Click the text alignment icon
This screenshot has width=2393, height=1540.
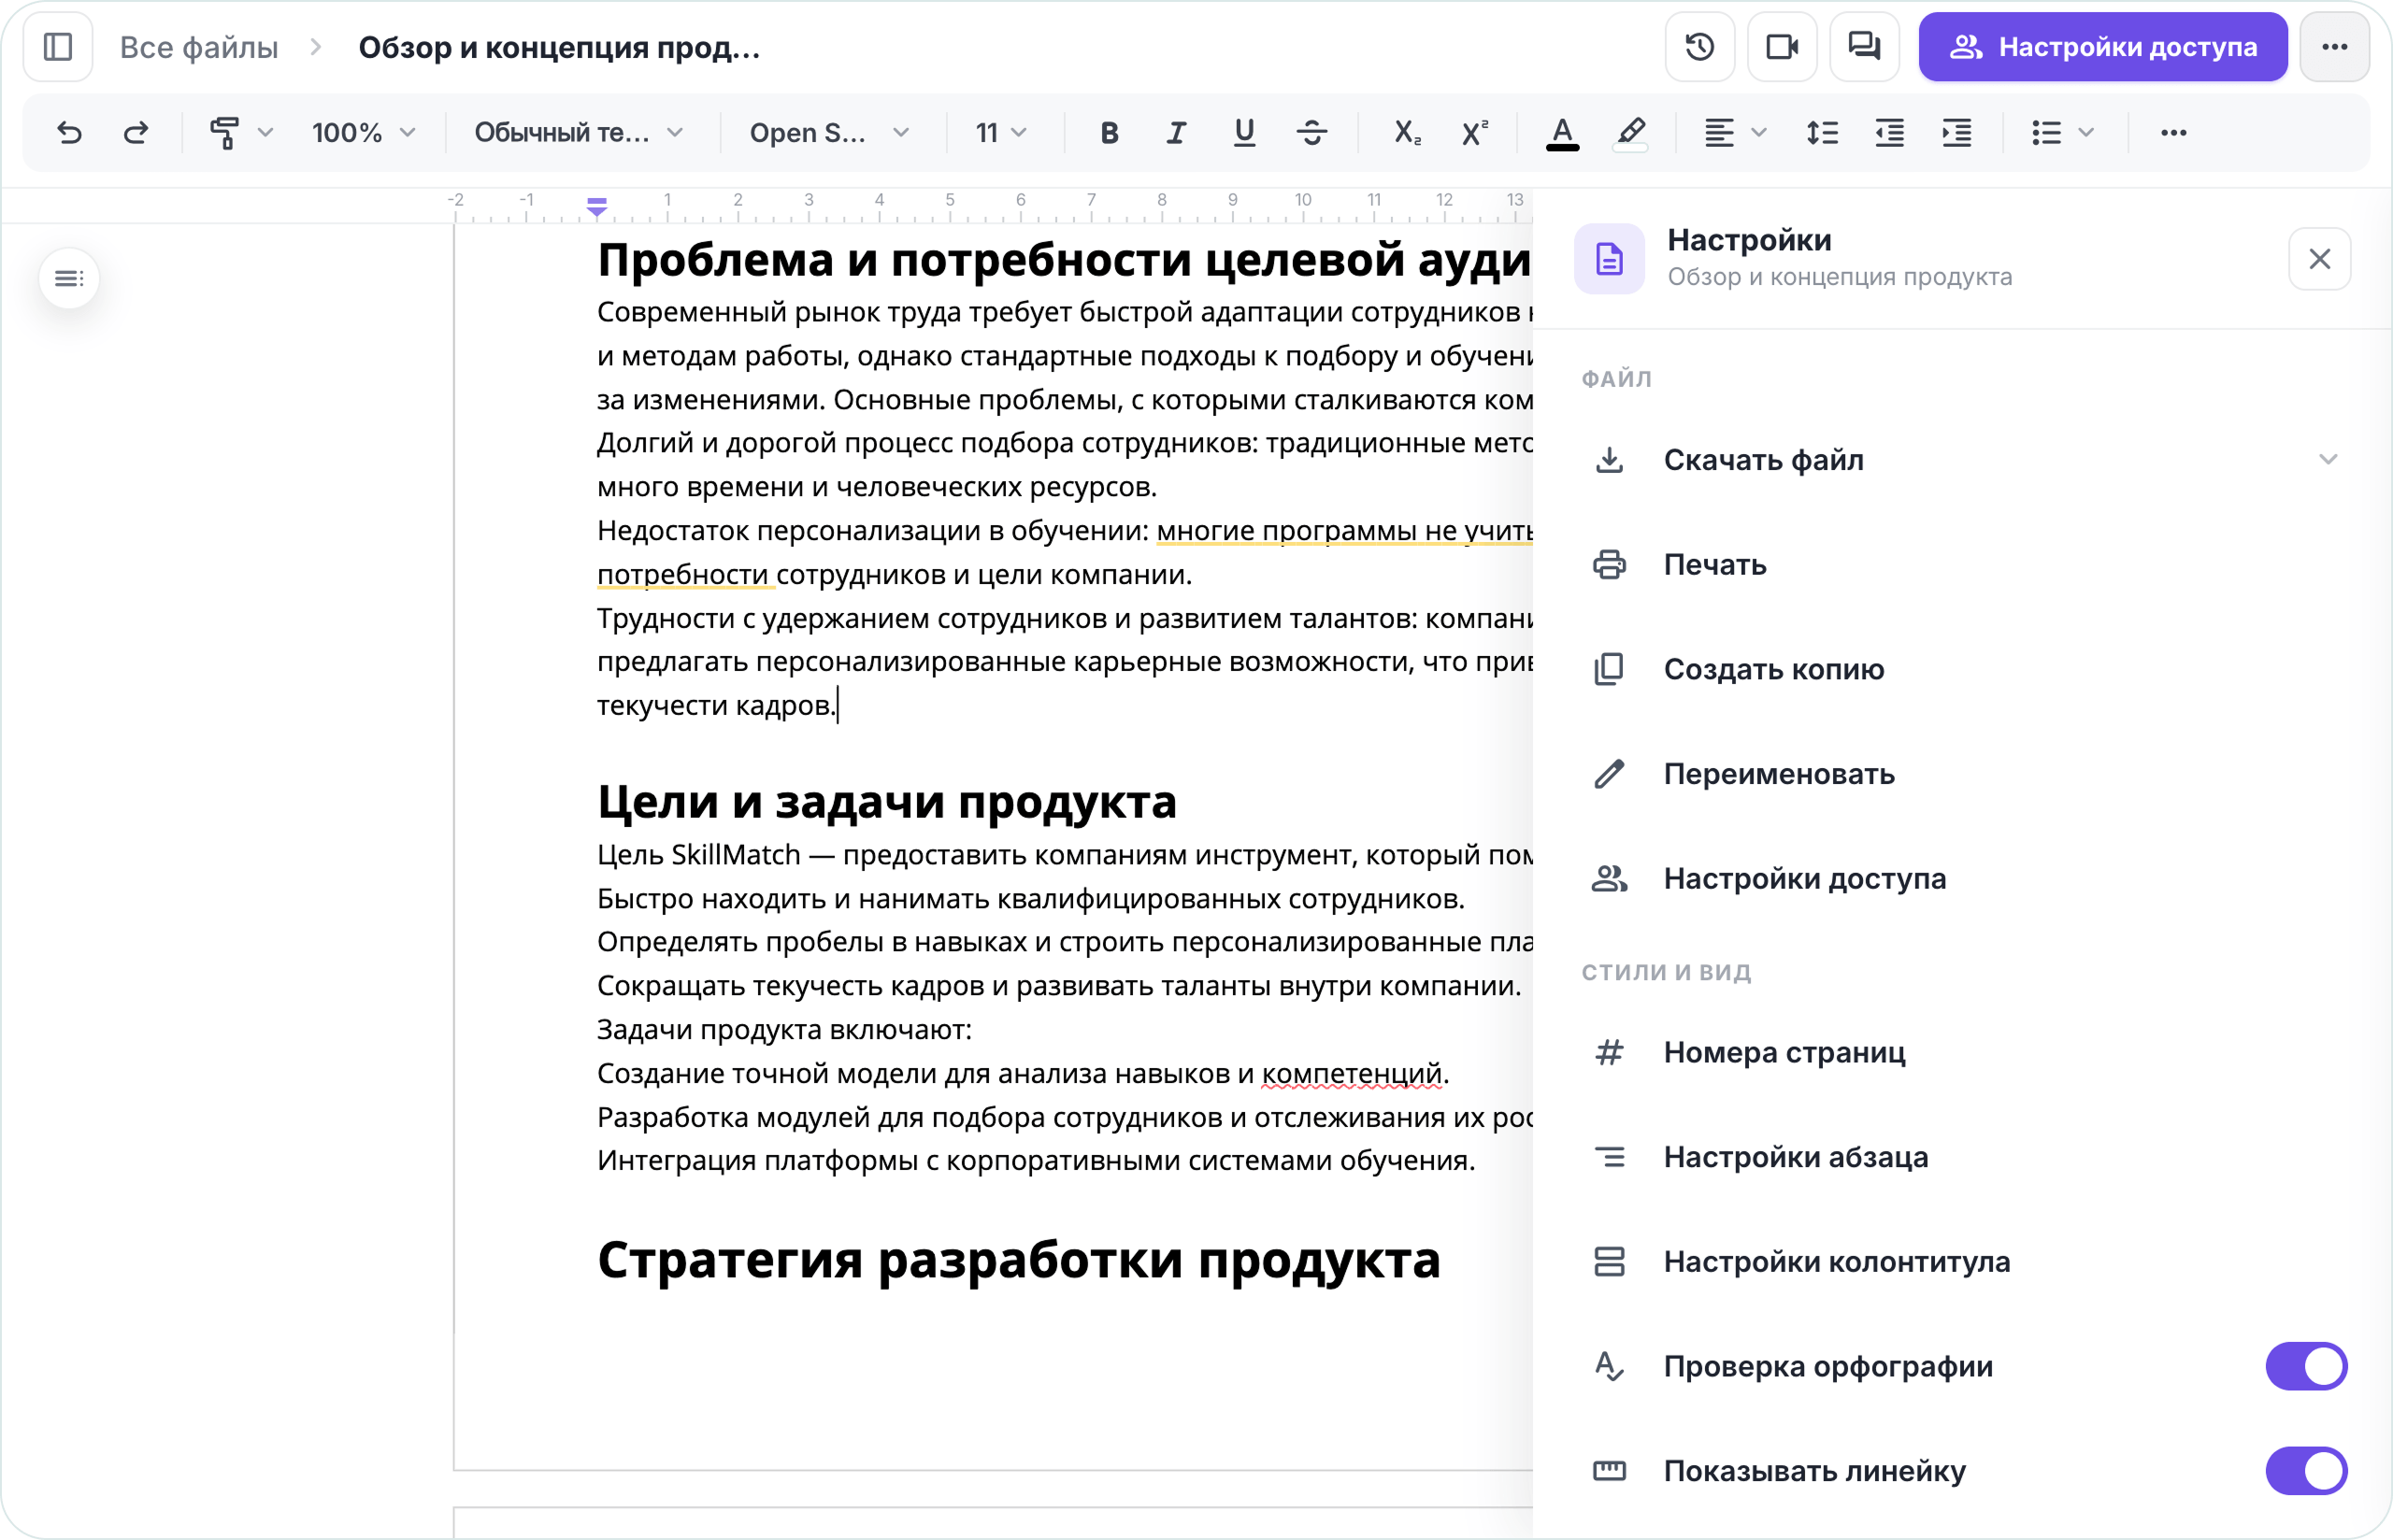[1719, 132]
